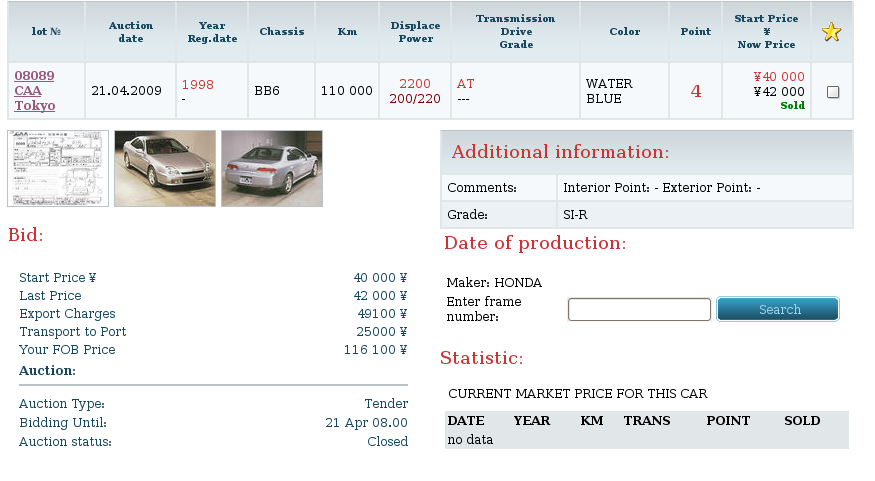This screenshot has width=875, height=481.
Task: Click the Start Price Now Price header
Action: pos(766,32)
